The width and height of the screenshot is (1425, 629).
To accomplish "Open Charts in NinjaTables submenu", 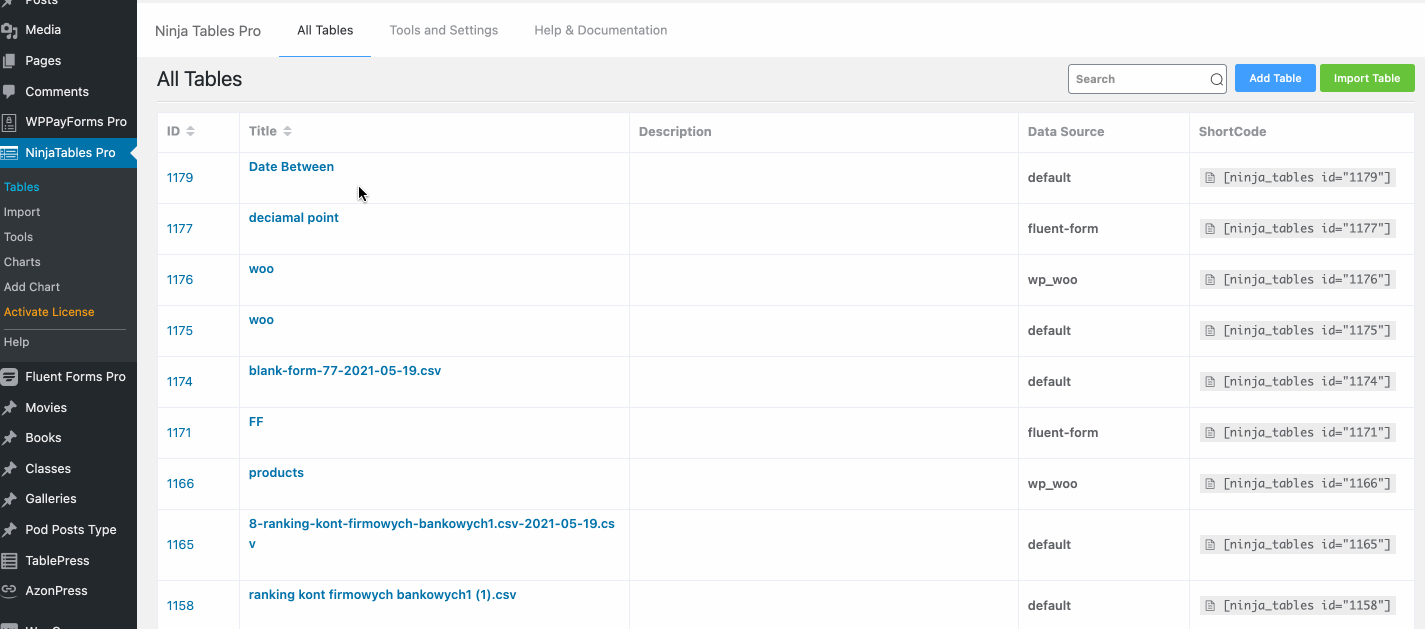I will click(x=22, y=262).
